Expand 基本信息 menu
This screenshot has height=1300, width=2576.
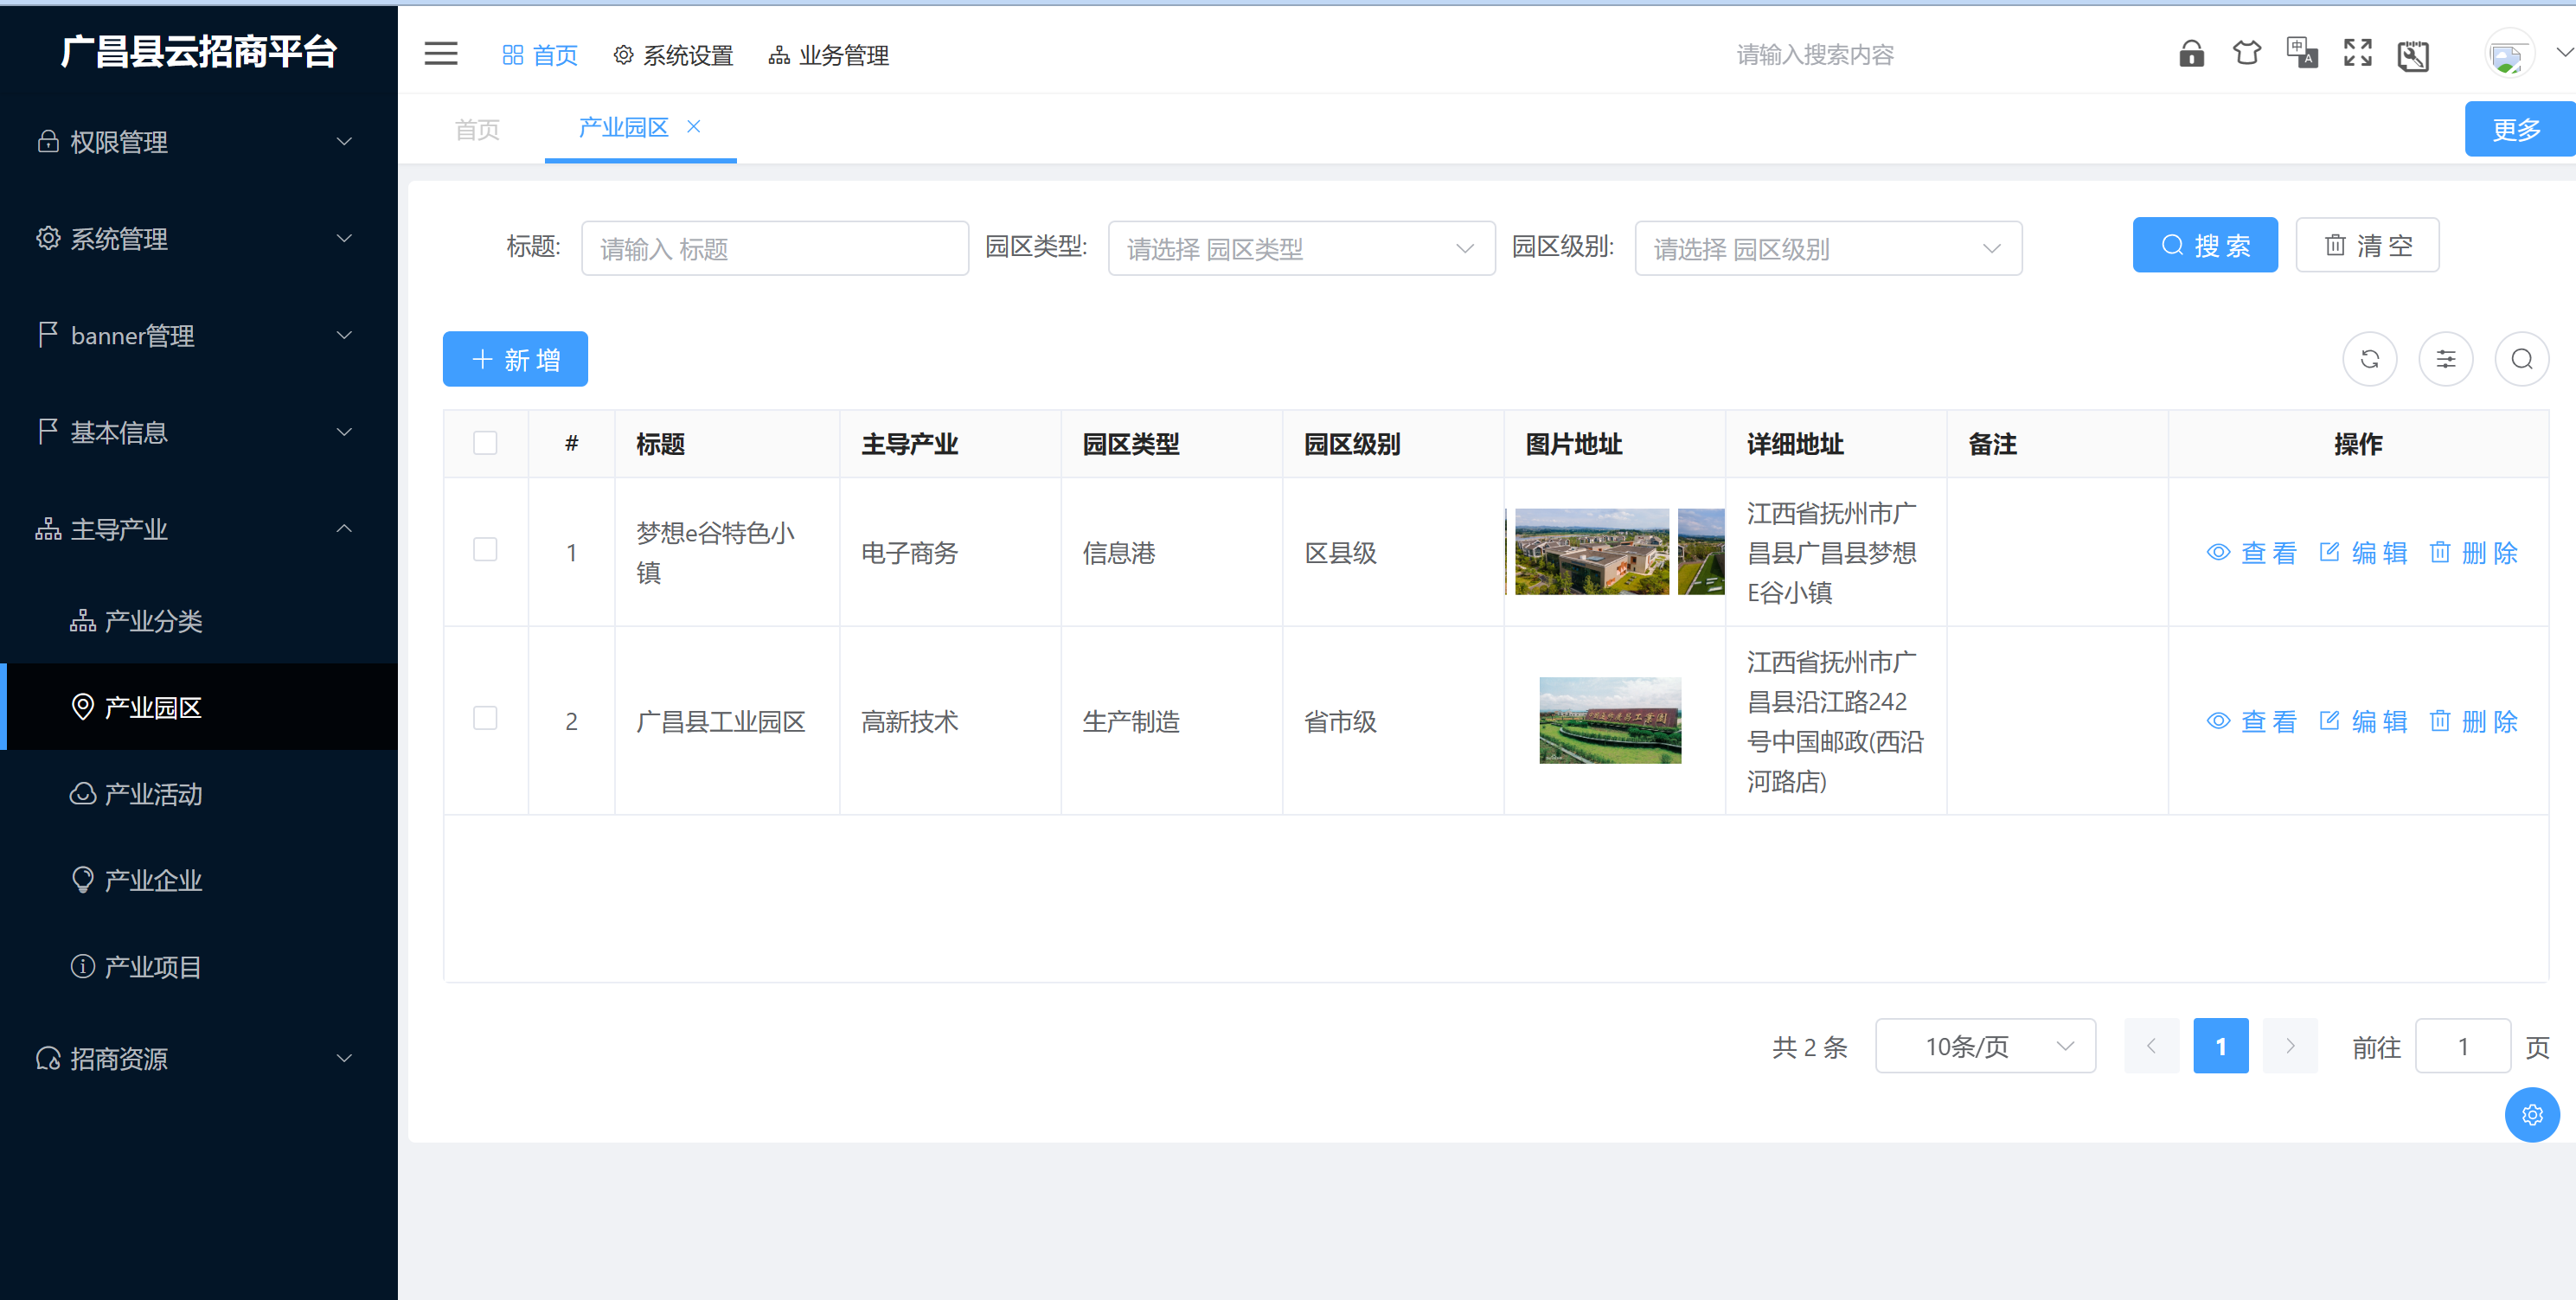[199, 432]
